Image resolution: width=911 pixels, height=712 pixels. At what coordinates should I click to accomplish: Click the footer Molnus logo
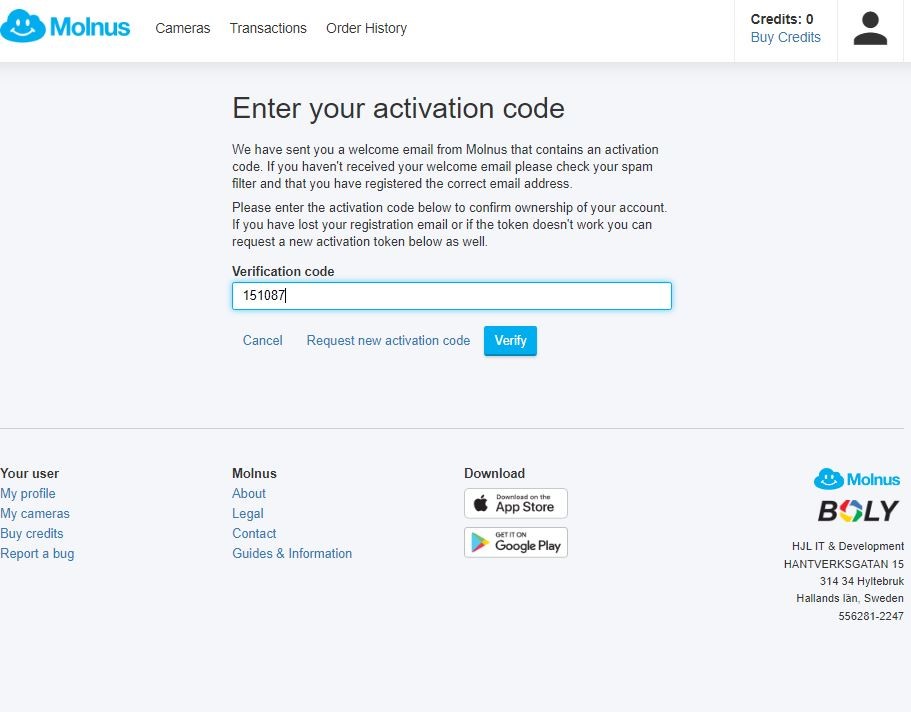[856, 480]
